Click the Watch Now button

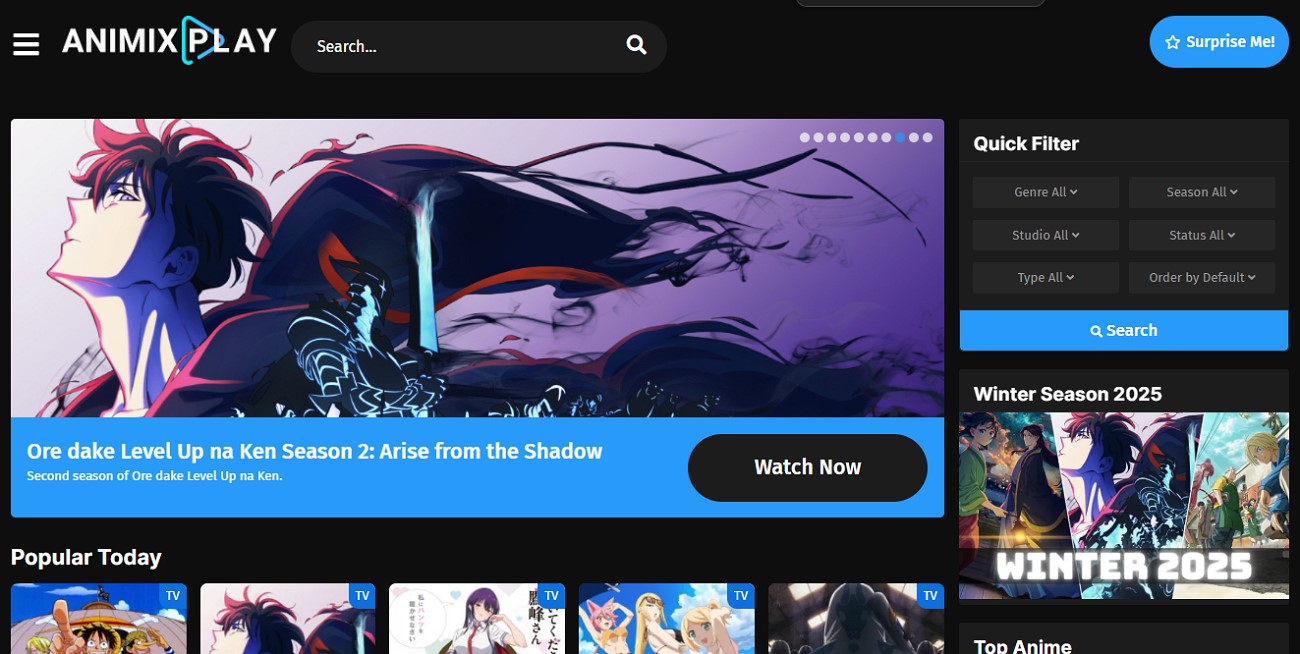point(807,467)
